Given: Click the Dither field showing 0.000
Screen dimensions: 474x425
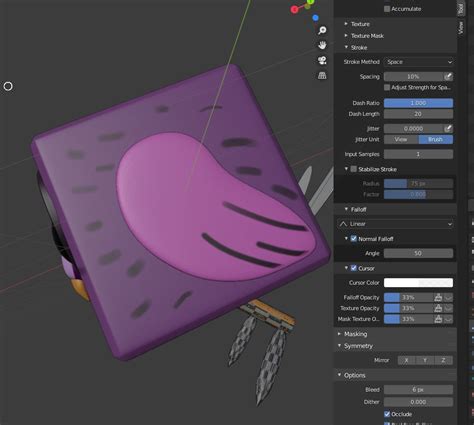Looking at the screenshot, I should coord(418,402).
